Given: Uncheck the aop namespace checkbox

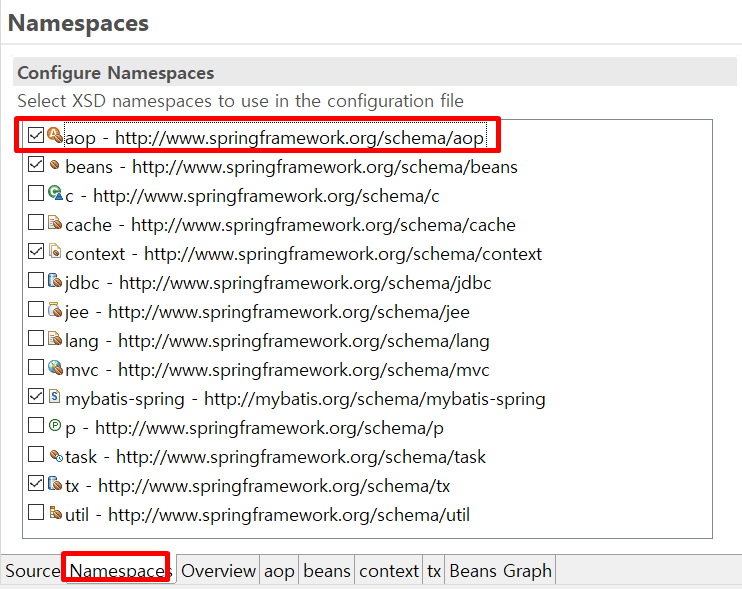Looking at the screenshot, I should 36,135.
